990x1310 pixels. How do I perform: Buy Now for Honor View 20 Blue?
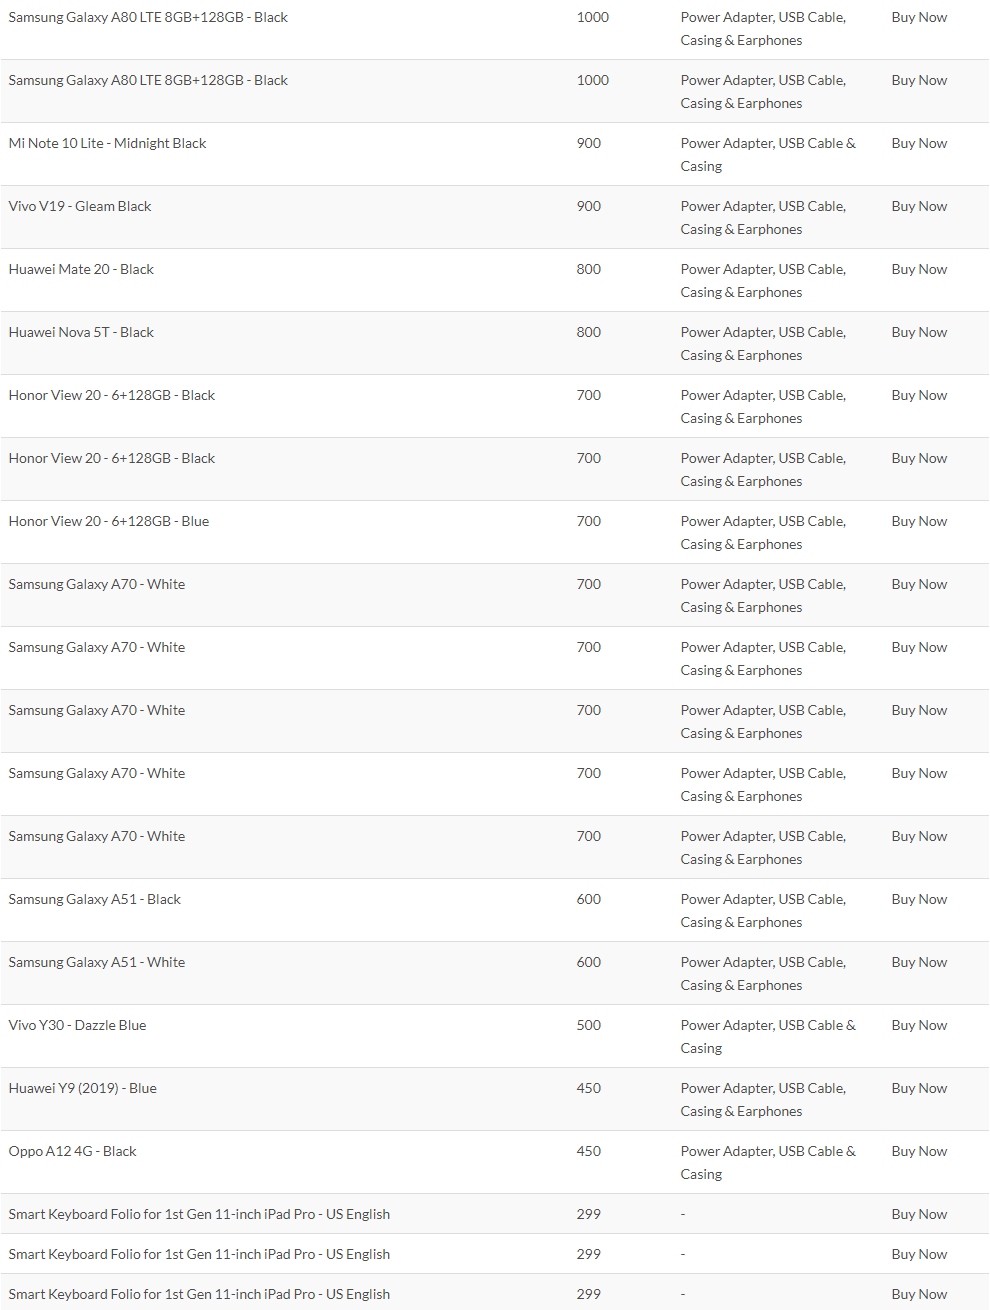point(919,521)
